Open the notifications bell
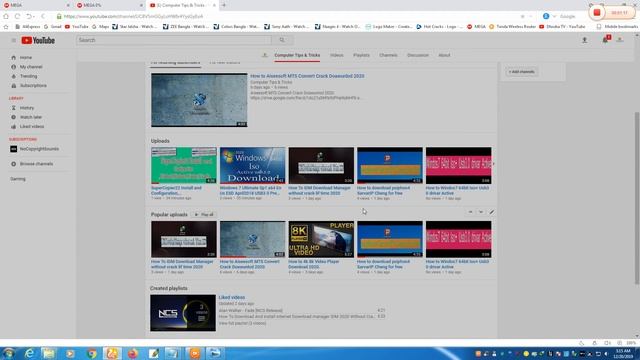Screen dimensions: 640x360 coord(605,40)
